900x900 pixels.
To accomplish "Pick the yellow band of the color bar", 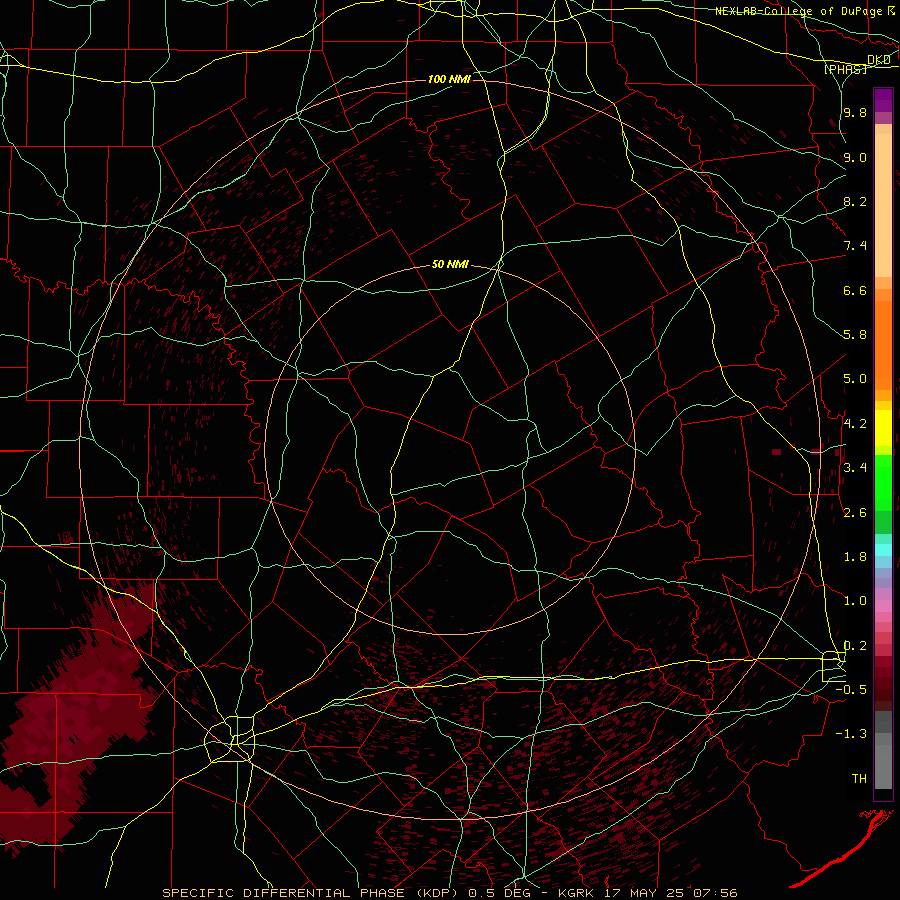I will tap(883, 428).
